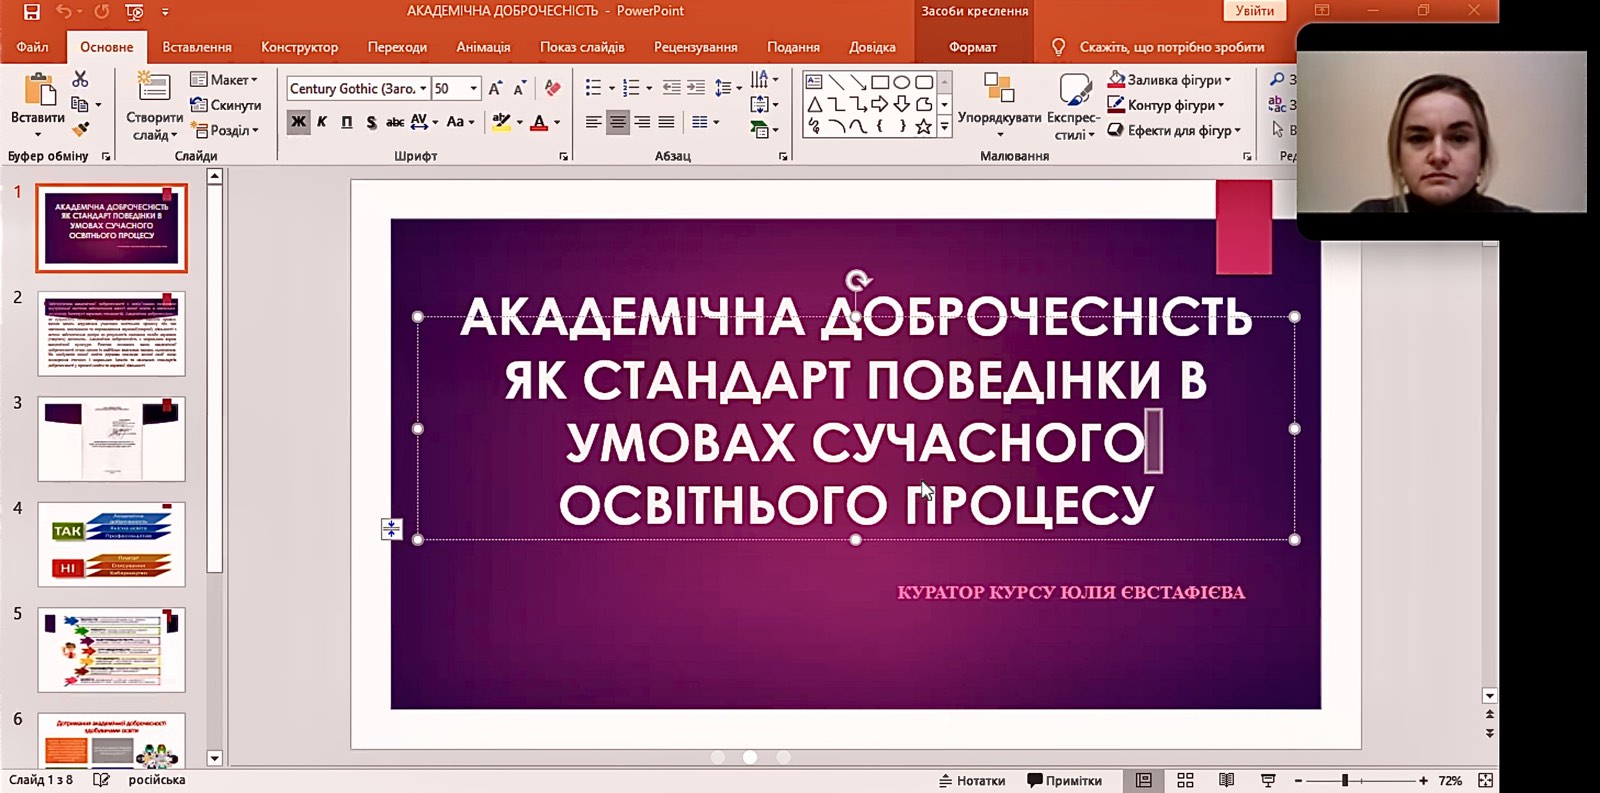Open Slide Sorter view in status bar
Image resolution: width=1600 pixels, height=793 pixels.
[x=1185, y=780]
